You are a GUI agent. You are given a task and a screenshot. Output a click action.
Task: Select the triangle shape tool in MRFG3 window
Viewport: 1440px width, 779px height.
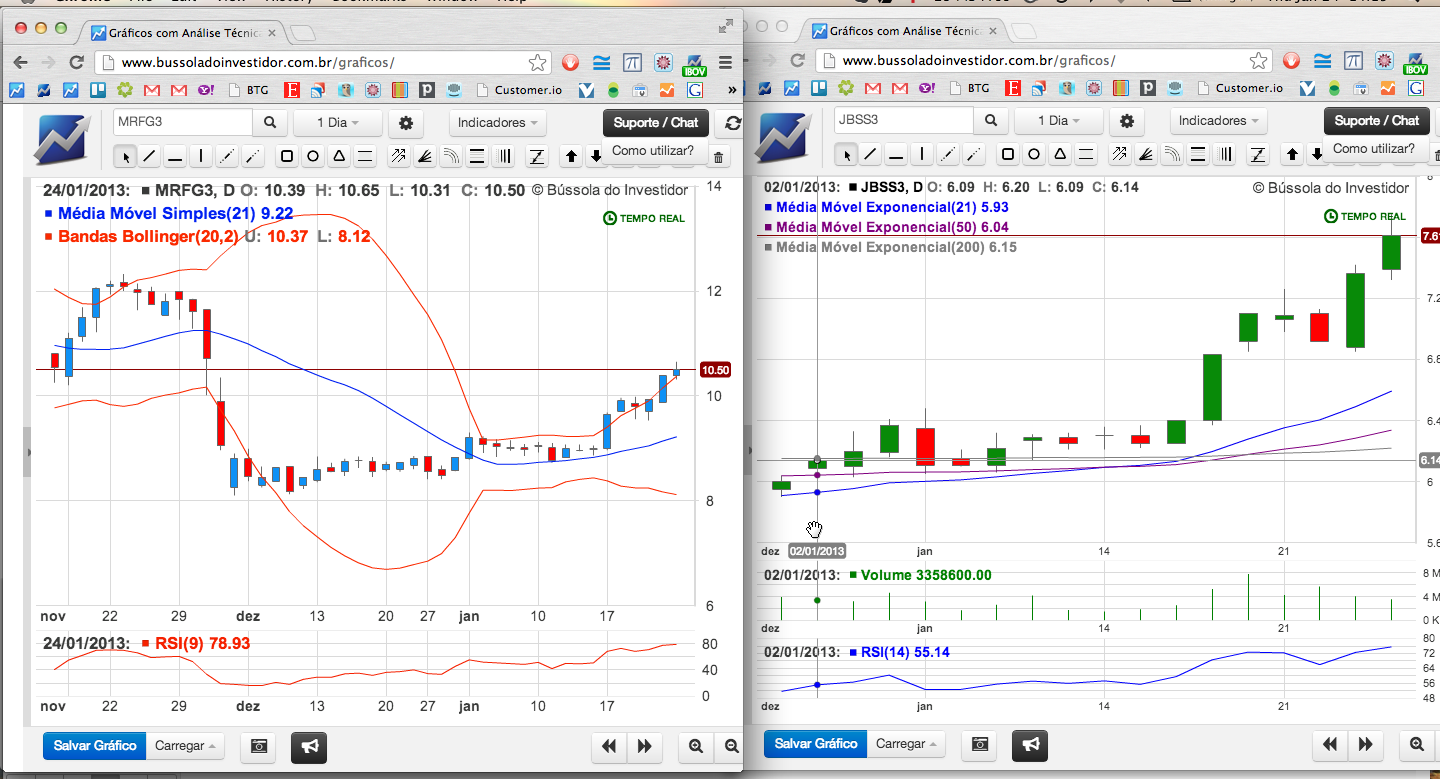(339, 156)
